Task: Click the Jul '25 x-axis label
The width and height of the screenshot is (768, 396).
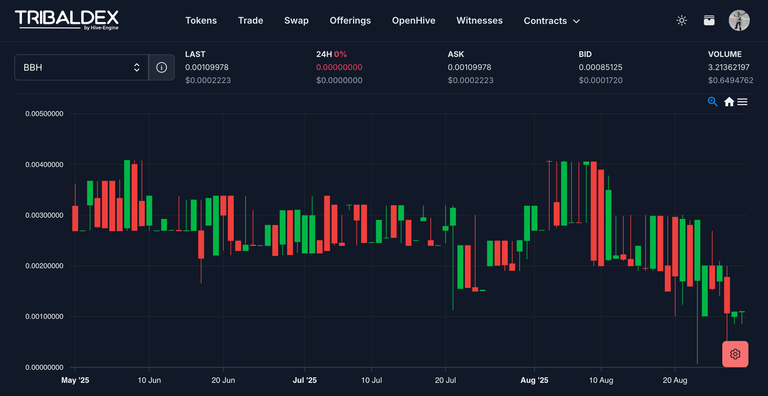Action: [305, 380]
